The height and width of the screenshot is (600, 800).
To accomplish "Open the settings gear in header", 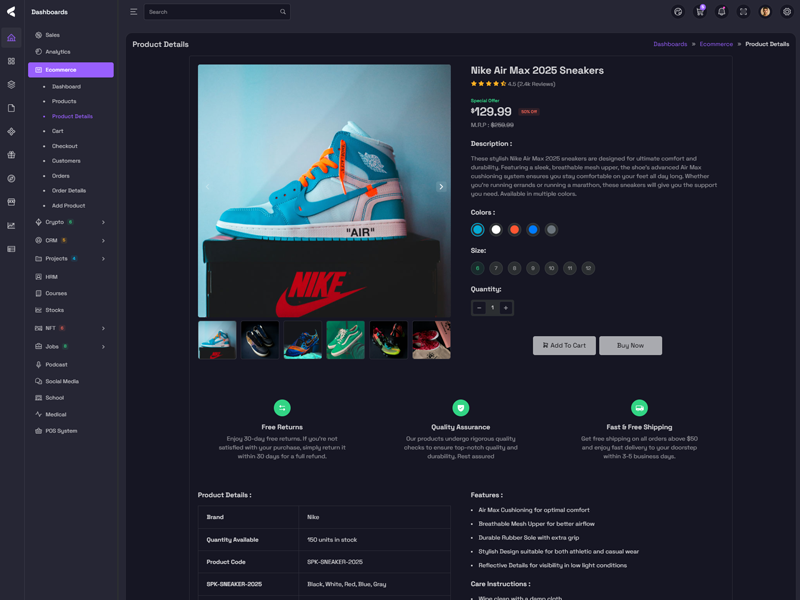I will (x=787, y=12).
